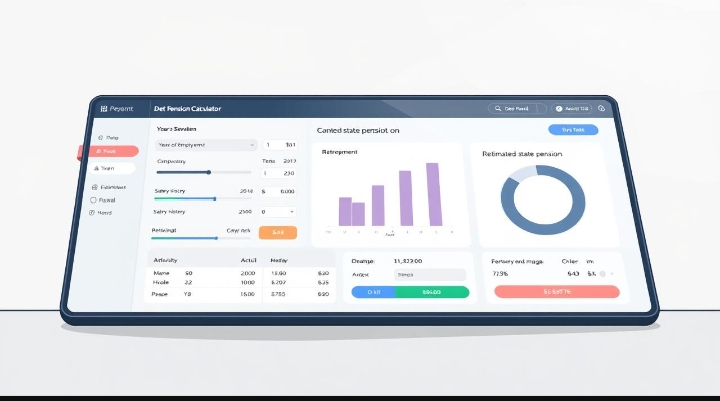Click the input field showing 230

tap(278, 173)
